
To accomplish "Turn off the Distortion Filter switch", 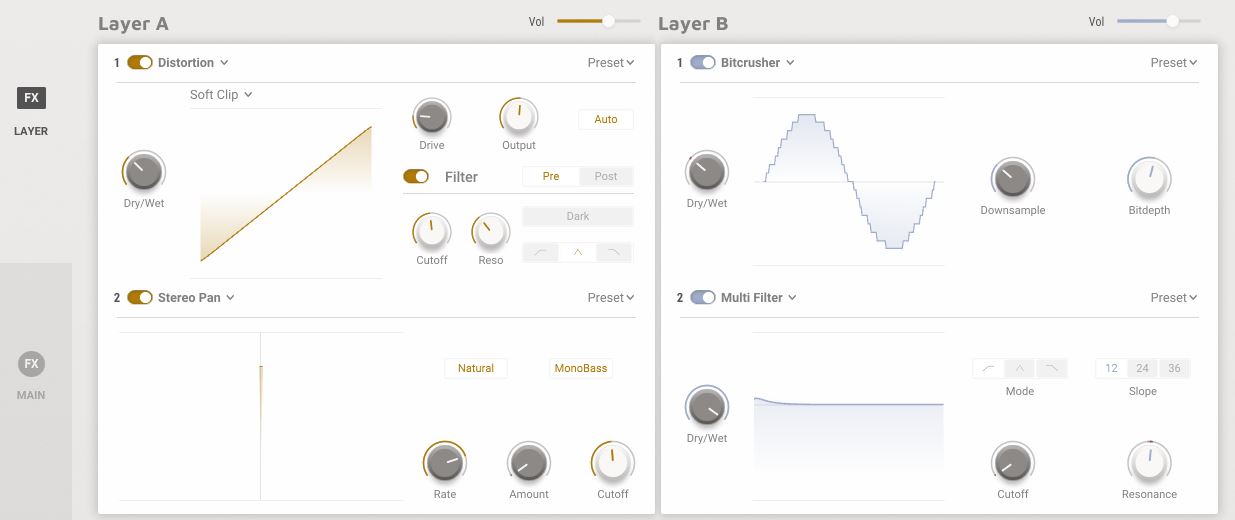I will tap(416, 177).
